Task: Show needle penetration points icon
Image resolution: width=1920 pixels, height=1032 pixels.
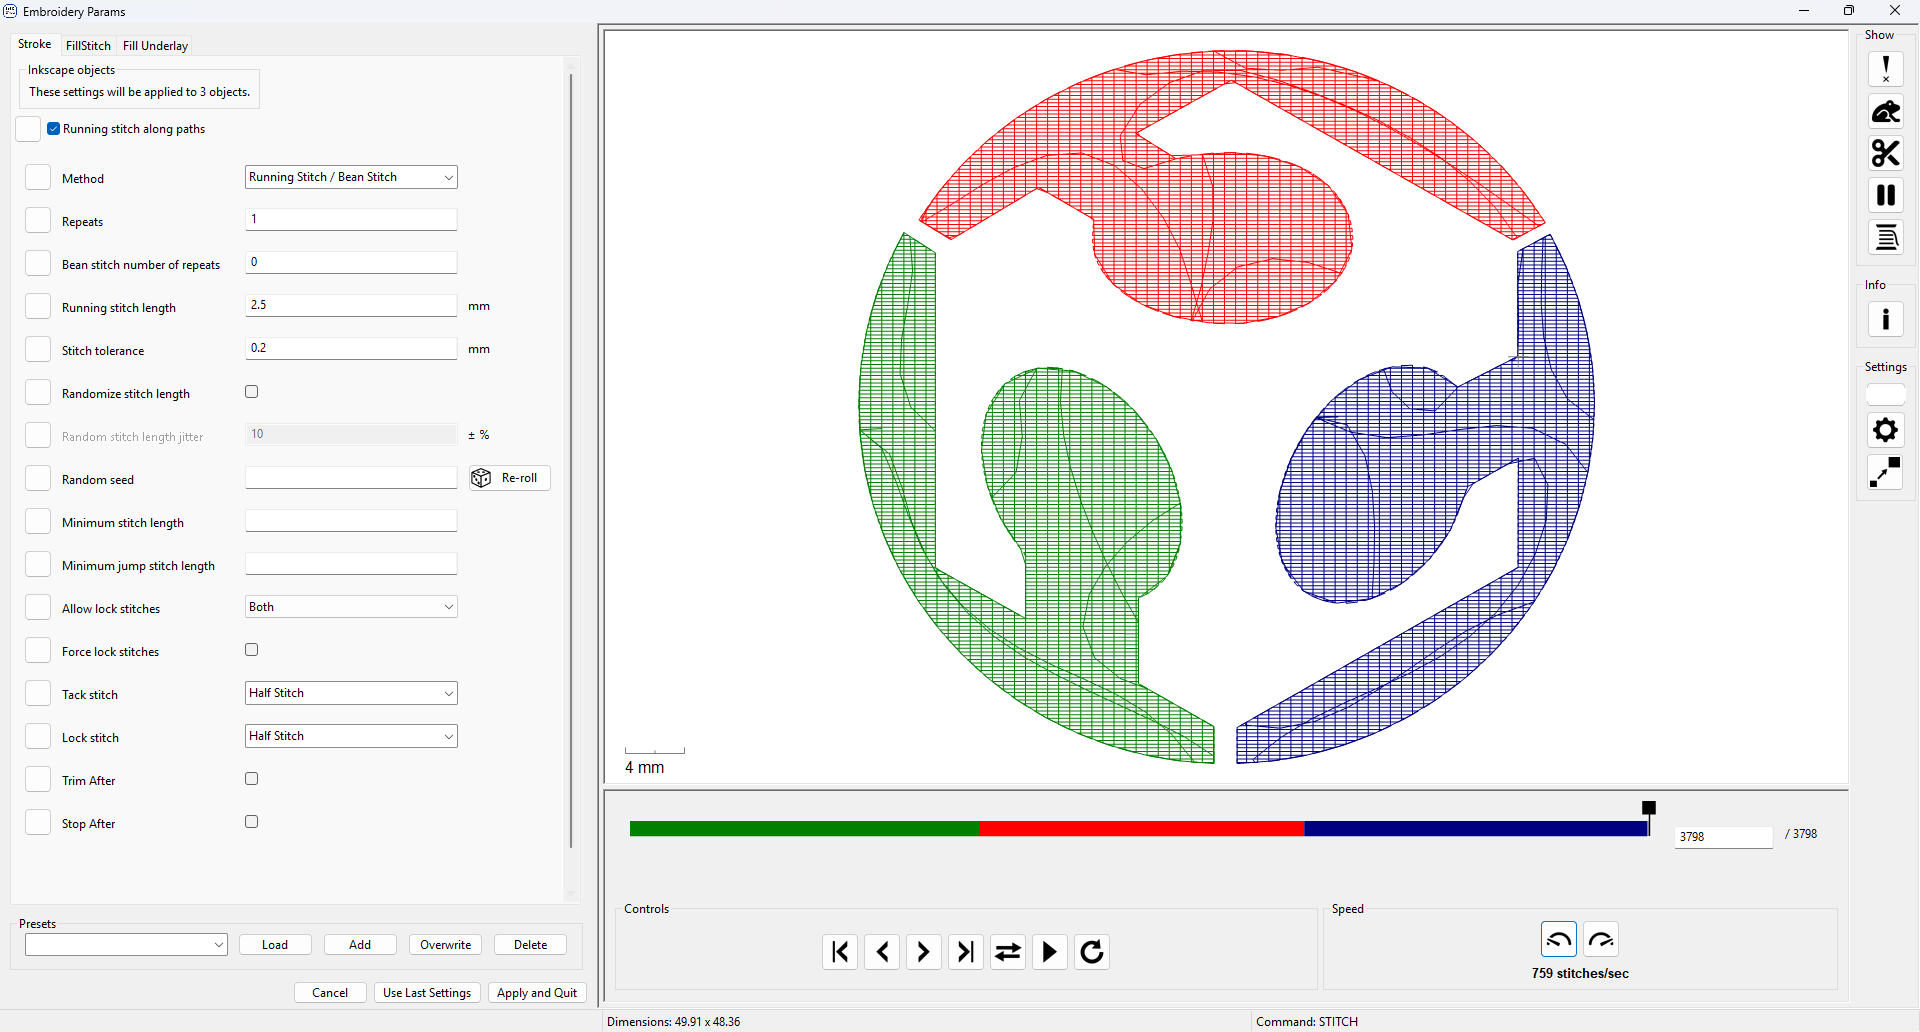Action: [1885, 69]
